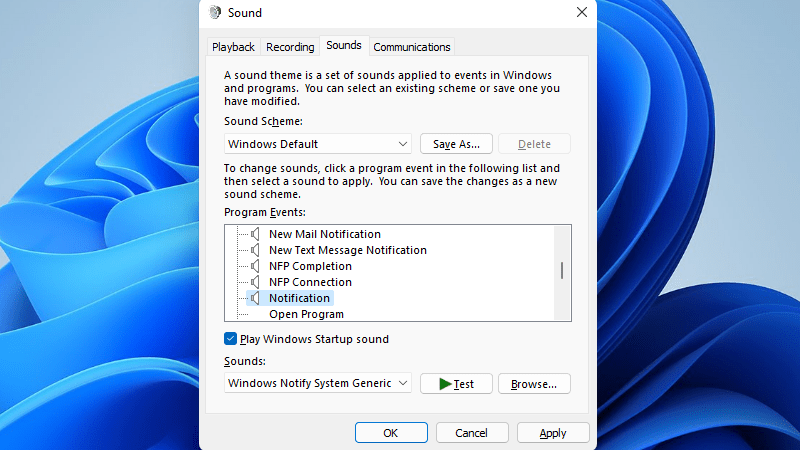The image size is (800, 450).
Task: Select the Open Program event
Action: pos(306,314)
